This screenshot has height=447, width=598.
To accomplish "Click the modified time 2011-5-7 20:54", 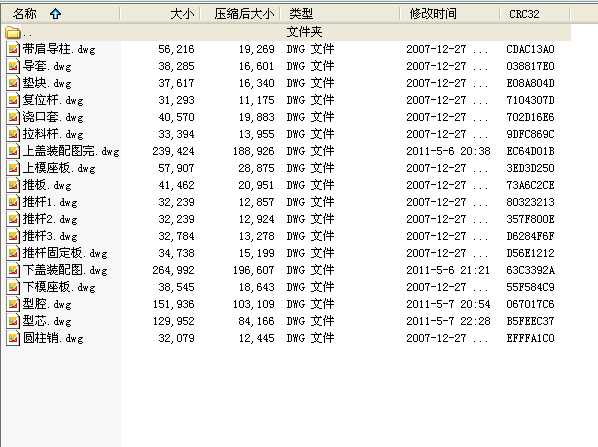I will pos(448,304).
